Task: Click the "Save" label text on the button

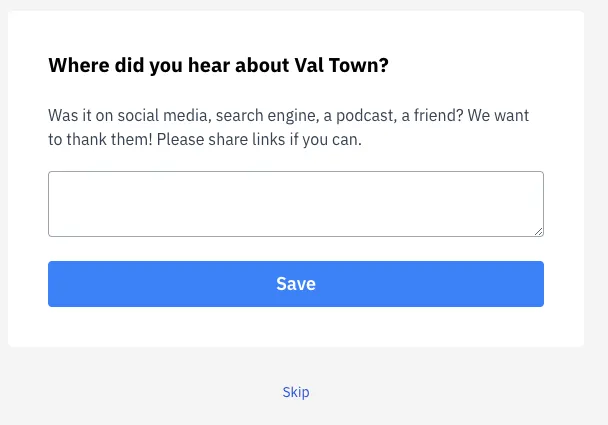Action: point(296,284)
